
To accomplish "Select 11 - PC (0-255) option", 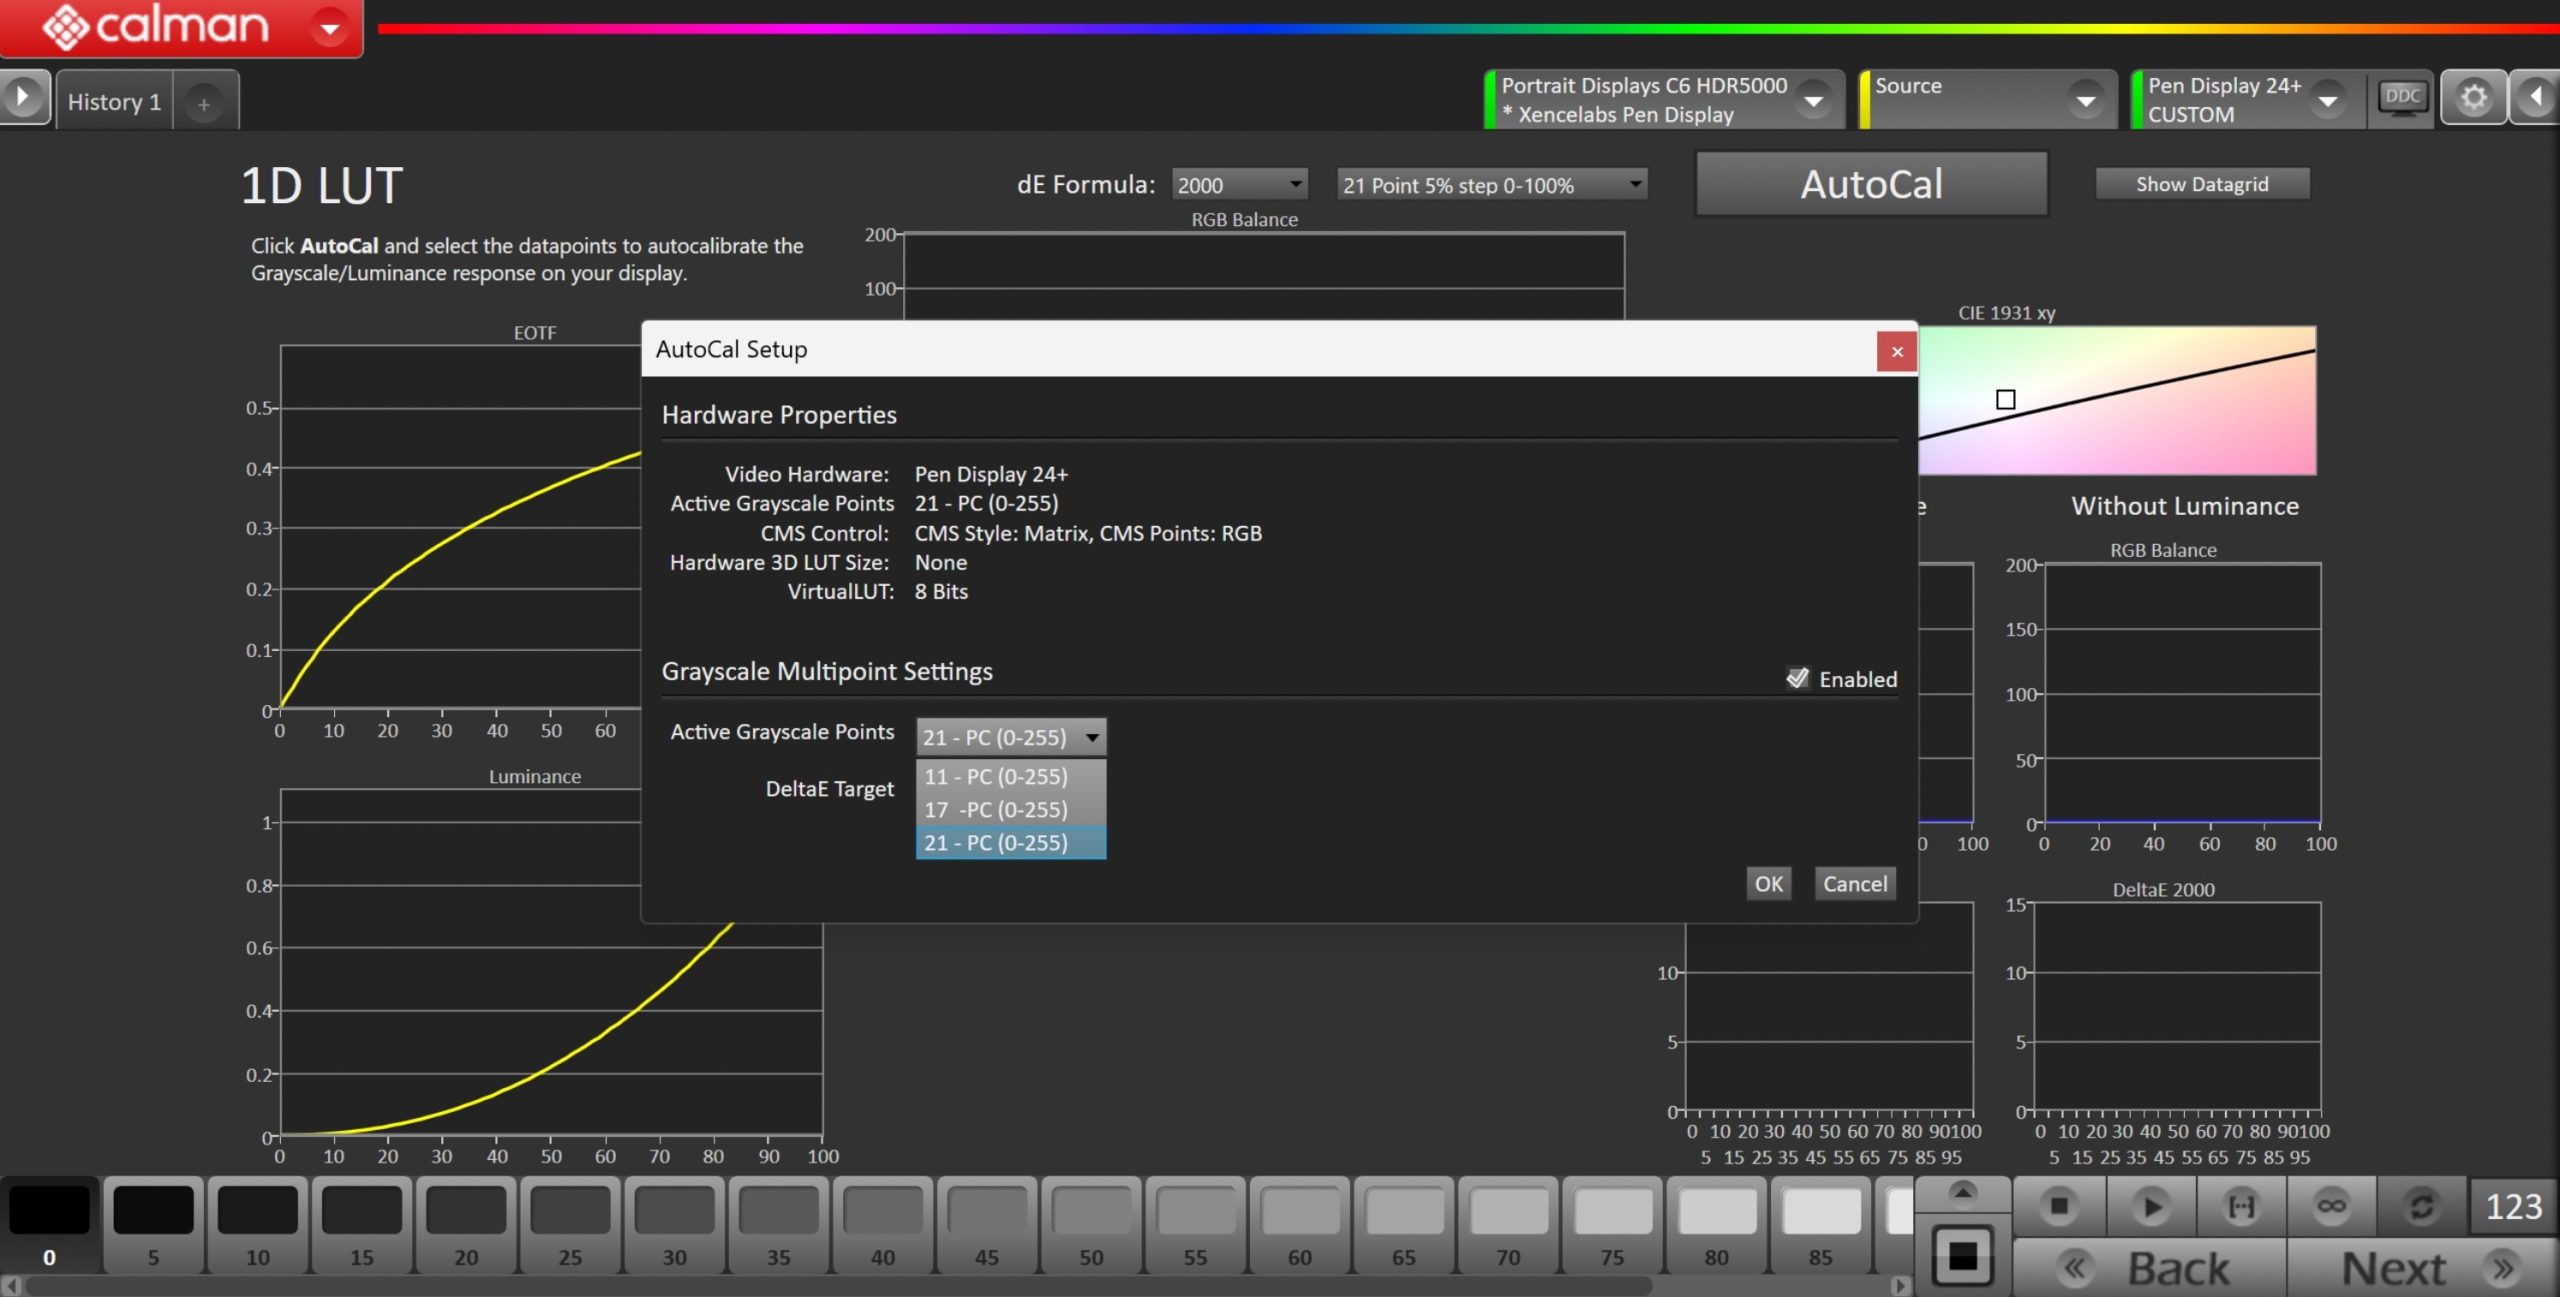I will pos(1011,776).
